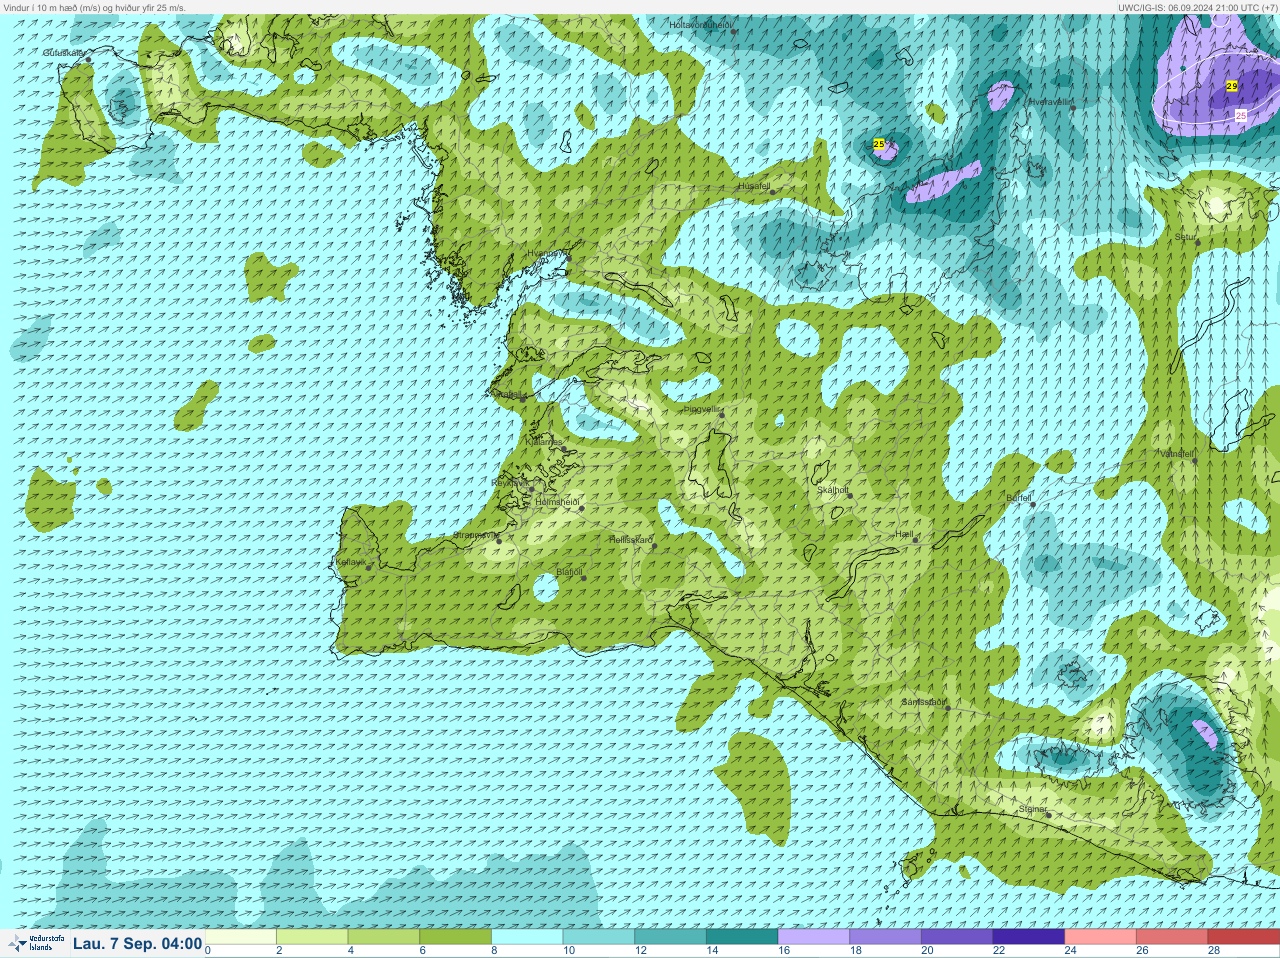Select the 24–26 m/s light pink legend swatch
Screen dimensions: 1280x958
pos(1101,937)
